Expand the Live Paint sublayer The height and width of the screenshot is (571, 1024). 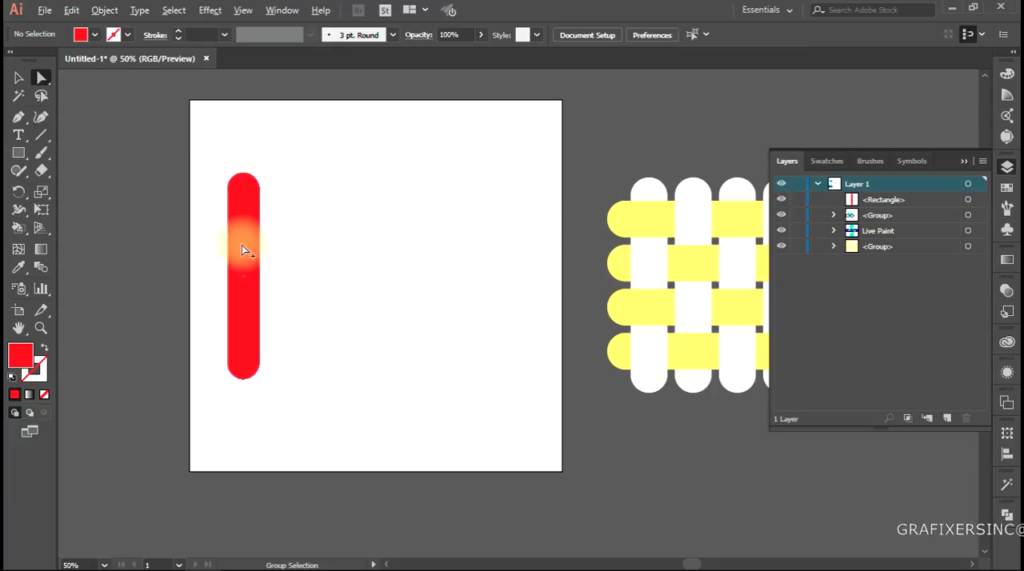833,231
